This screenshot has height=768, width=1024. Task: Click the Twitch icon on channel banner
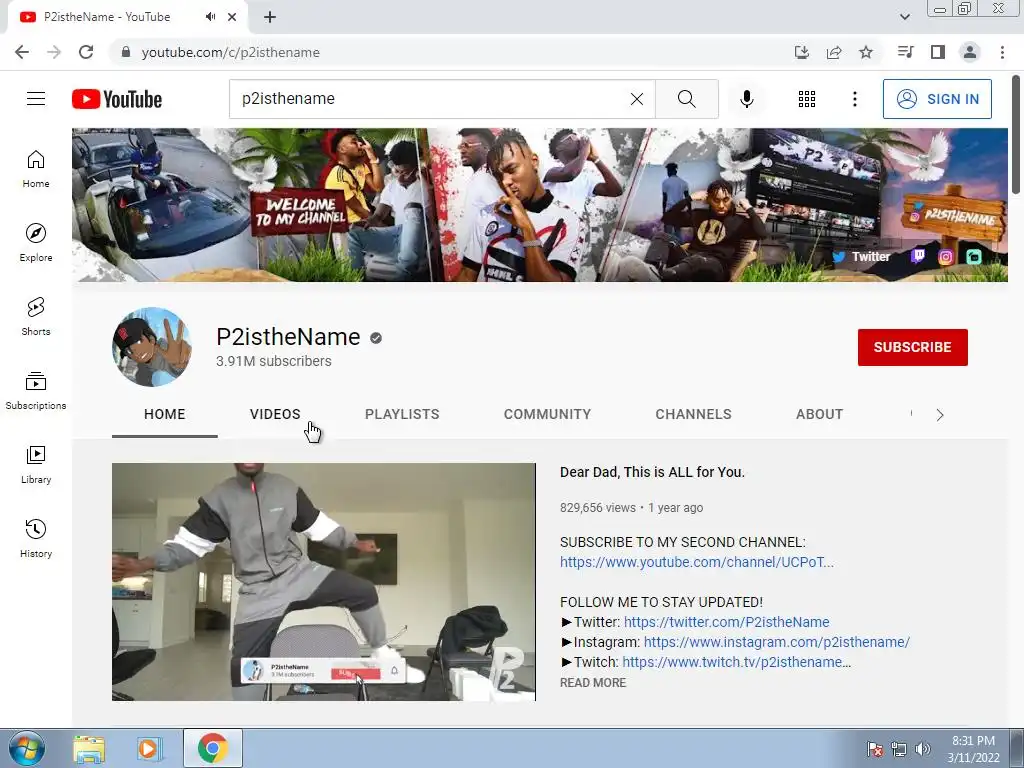(918, 256)
